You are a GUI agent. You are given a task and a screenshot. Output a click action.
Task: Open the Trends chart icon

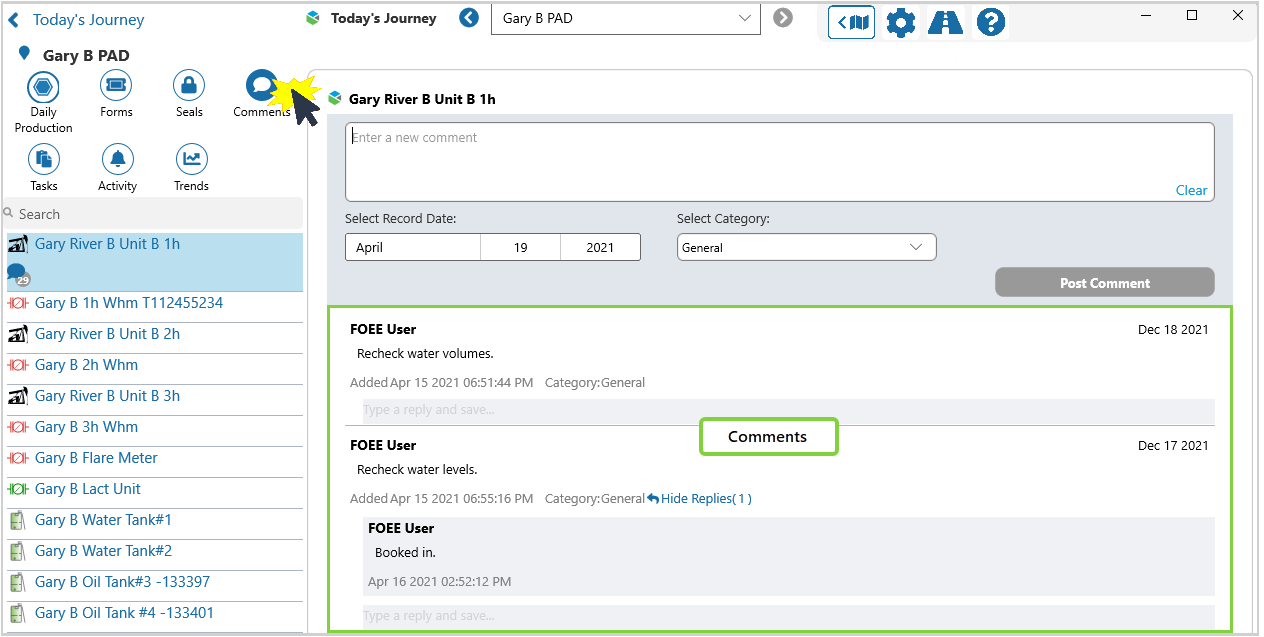coord(191,160)
